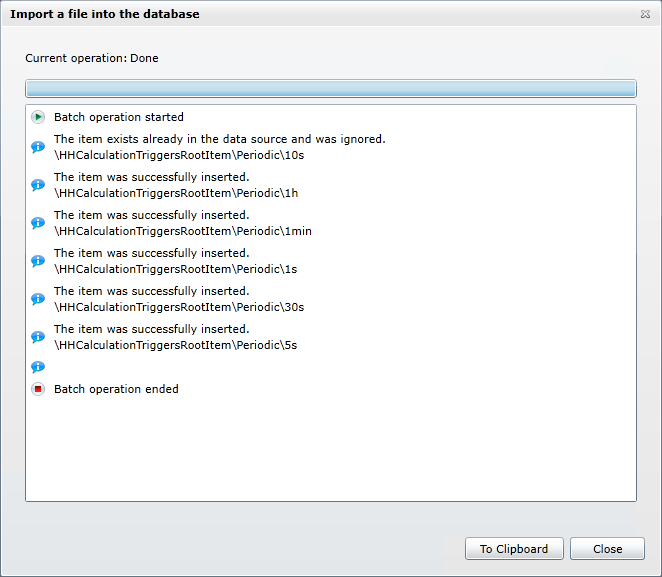Select the Periodic\30s path line
This screenshot has height=577, width=662.
pos(179,307)
